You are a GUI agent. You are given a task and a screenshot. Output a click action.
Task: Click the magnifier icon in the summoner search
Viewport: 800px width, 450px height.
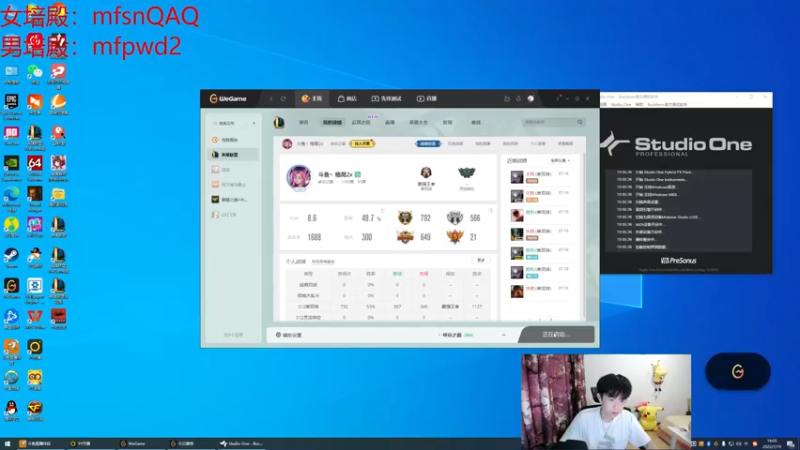click(580, 122)
